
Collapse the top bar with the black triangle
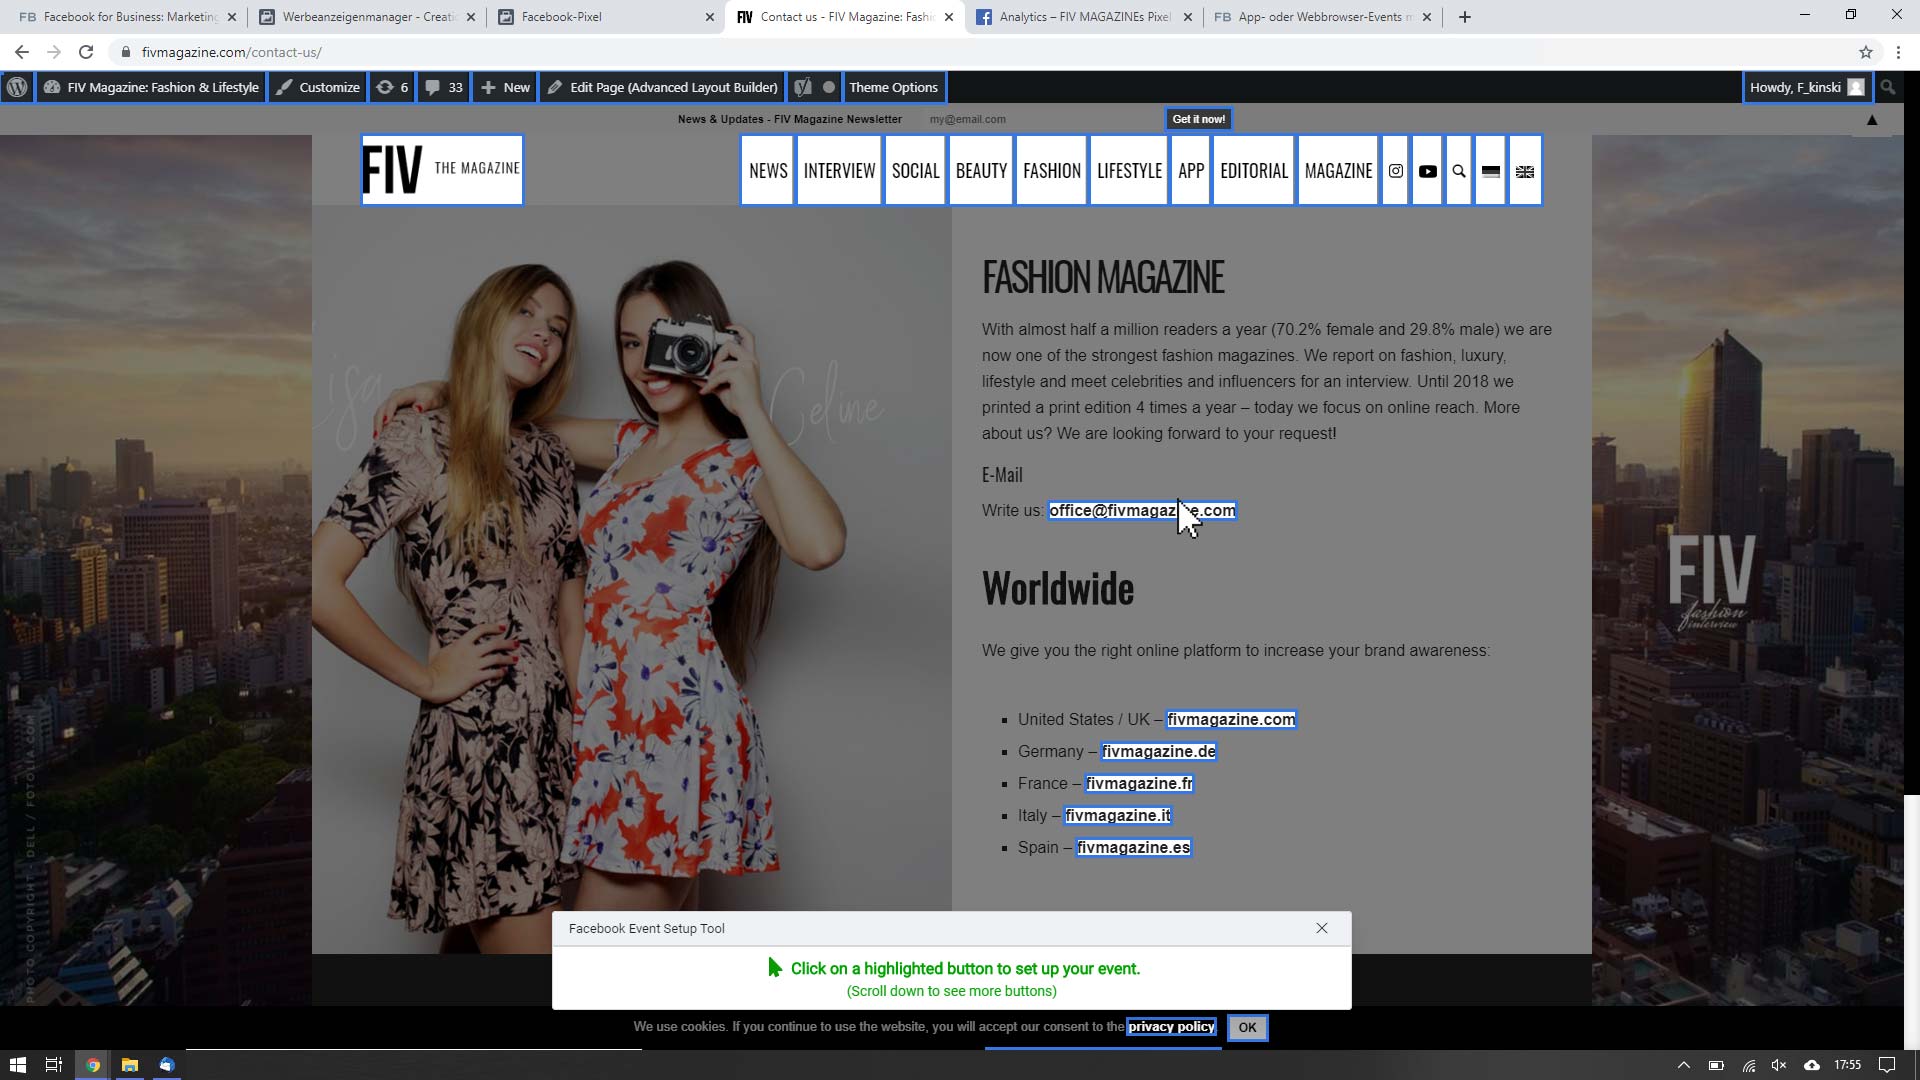(x=1872, y=120)
